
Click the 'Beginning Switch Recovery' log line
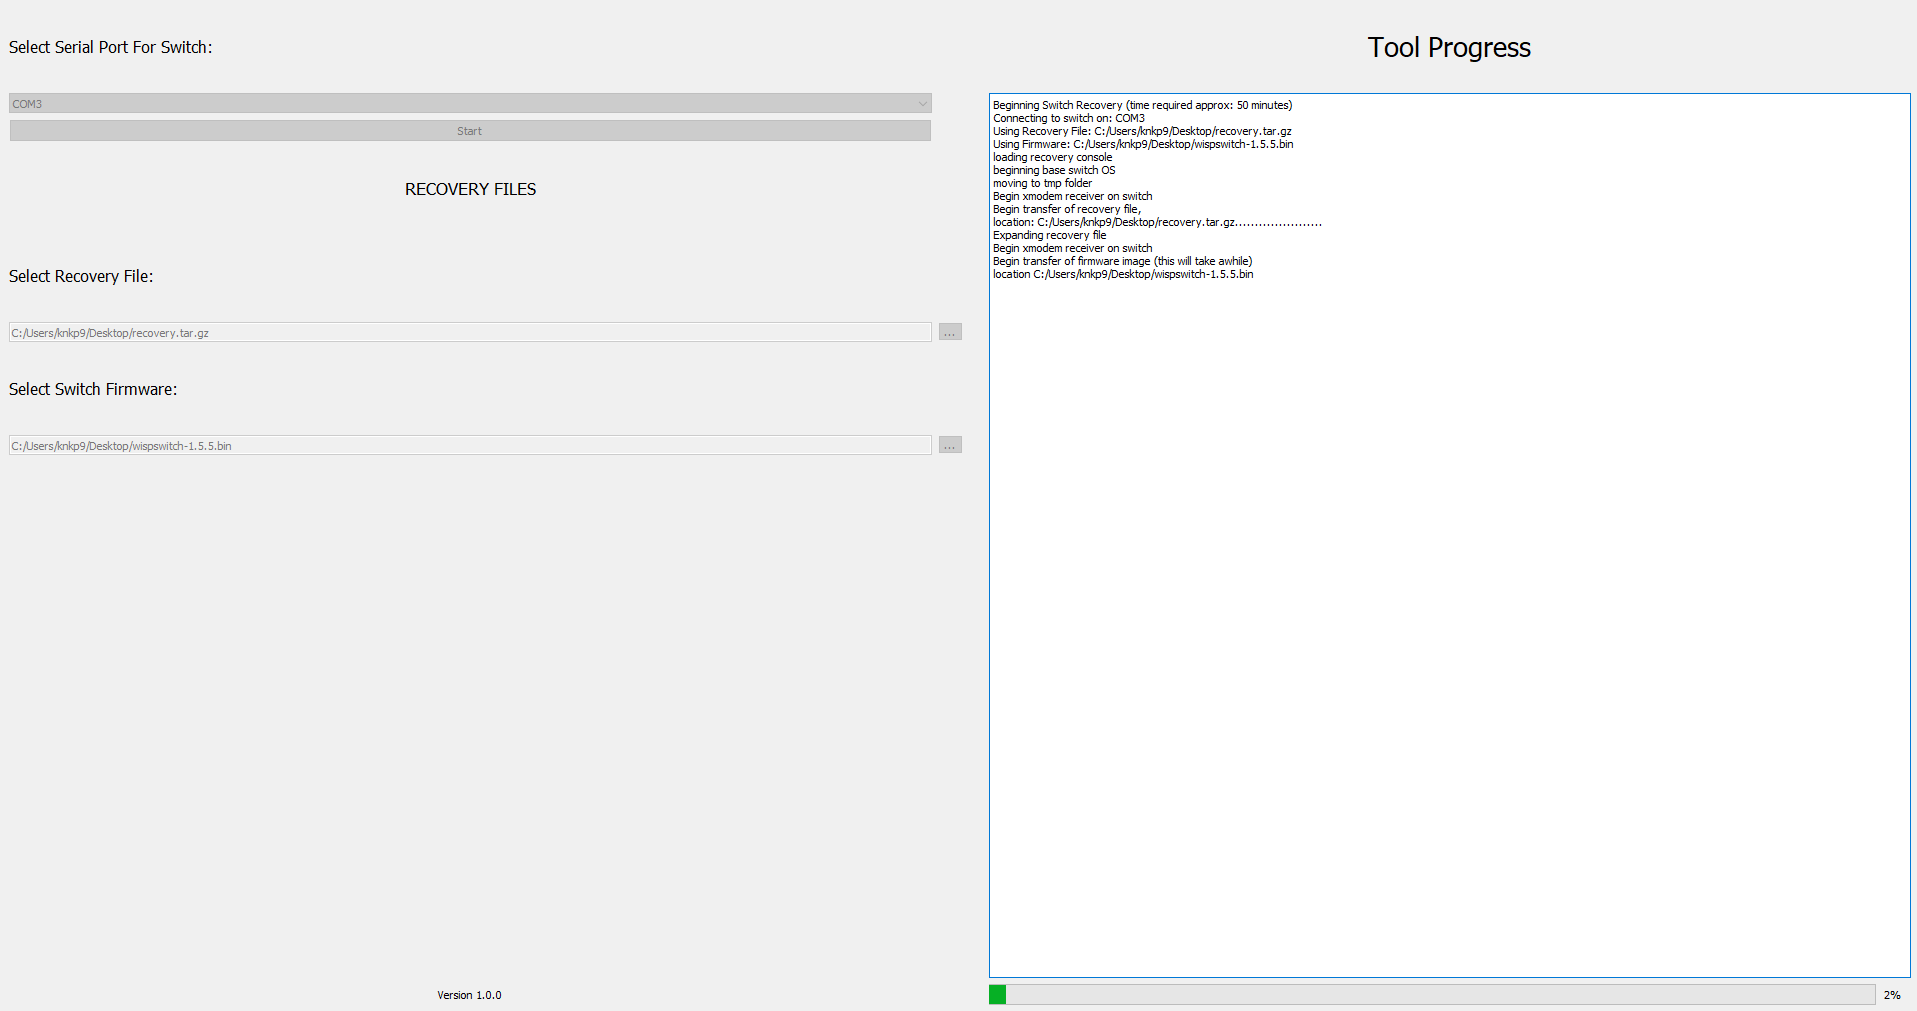click(1142, 105)
